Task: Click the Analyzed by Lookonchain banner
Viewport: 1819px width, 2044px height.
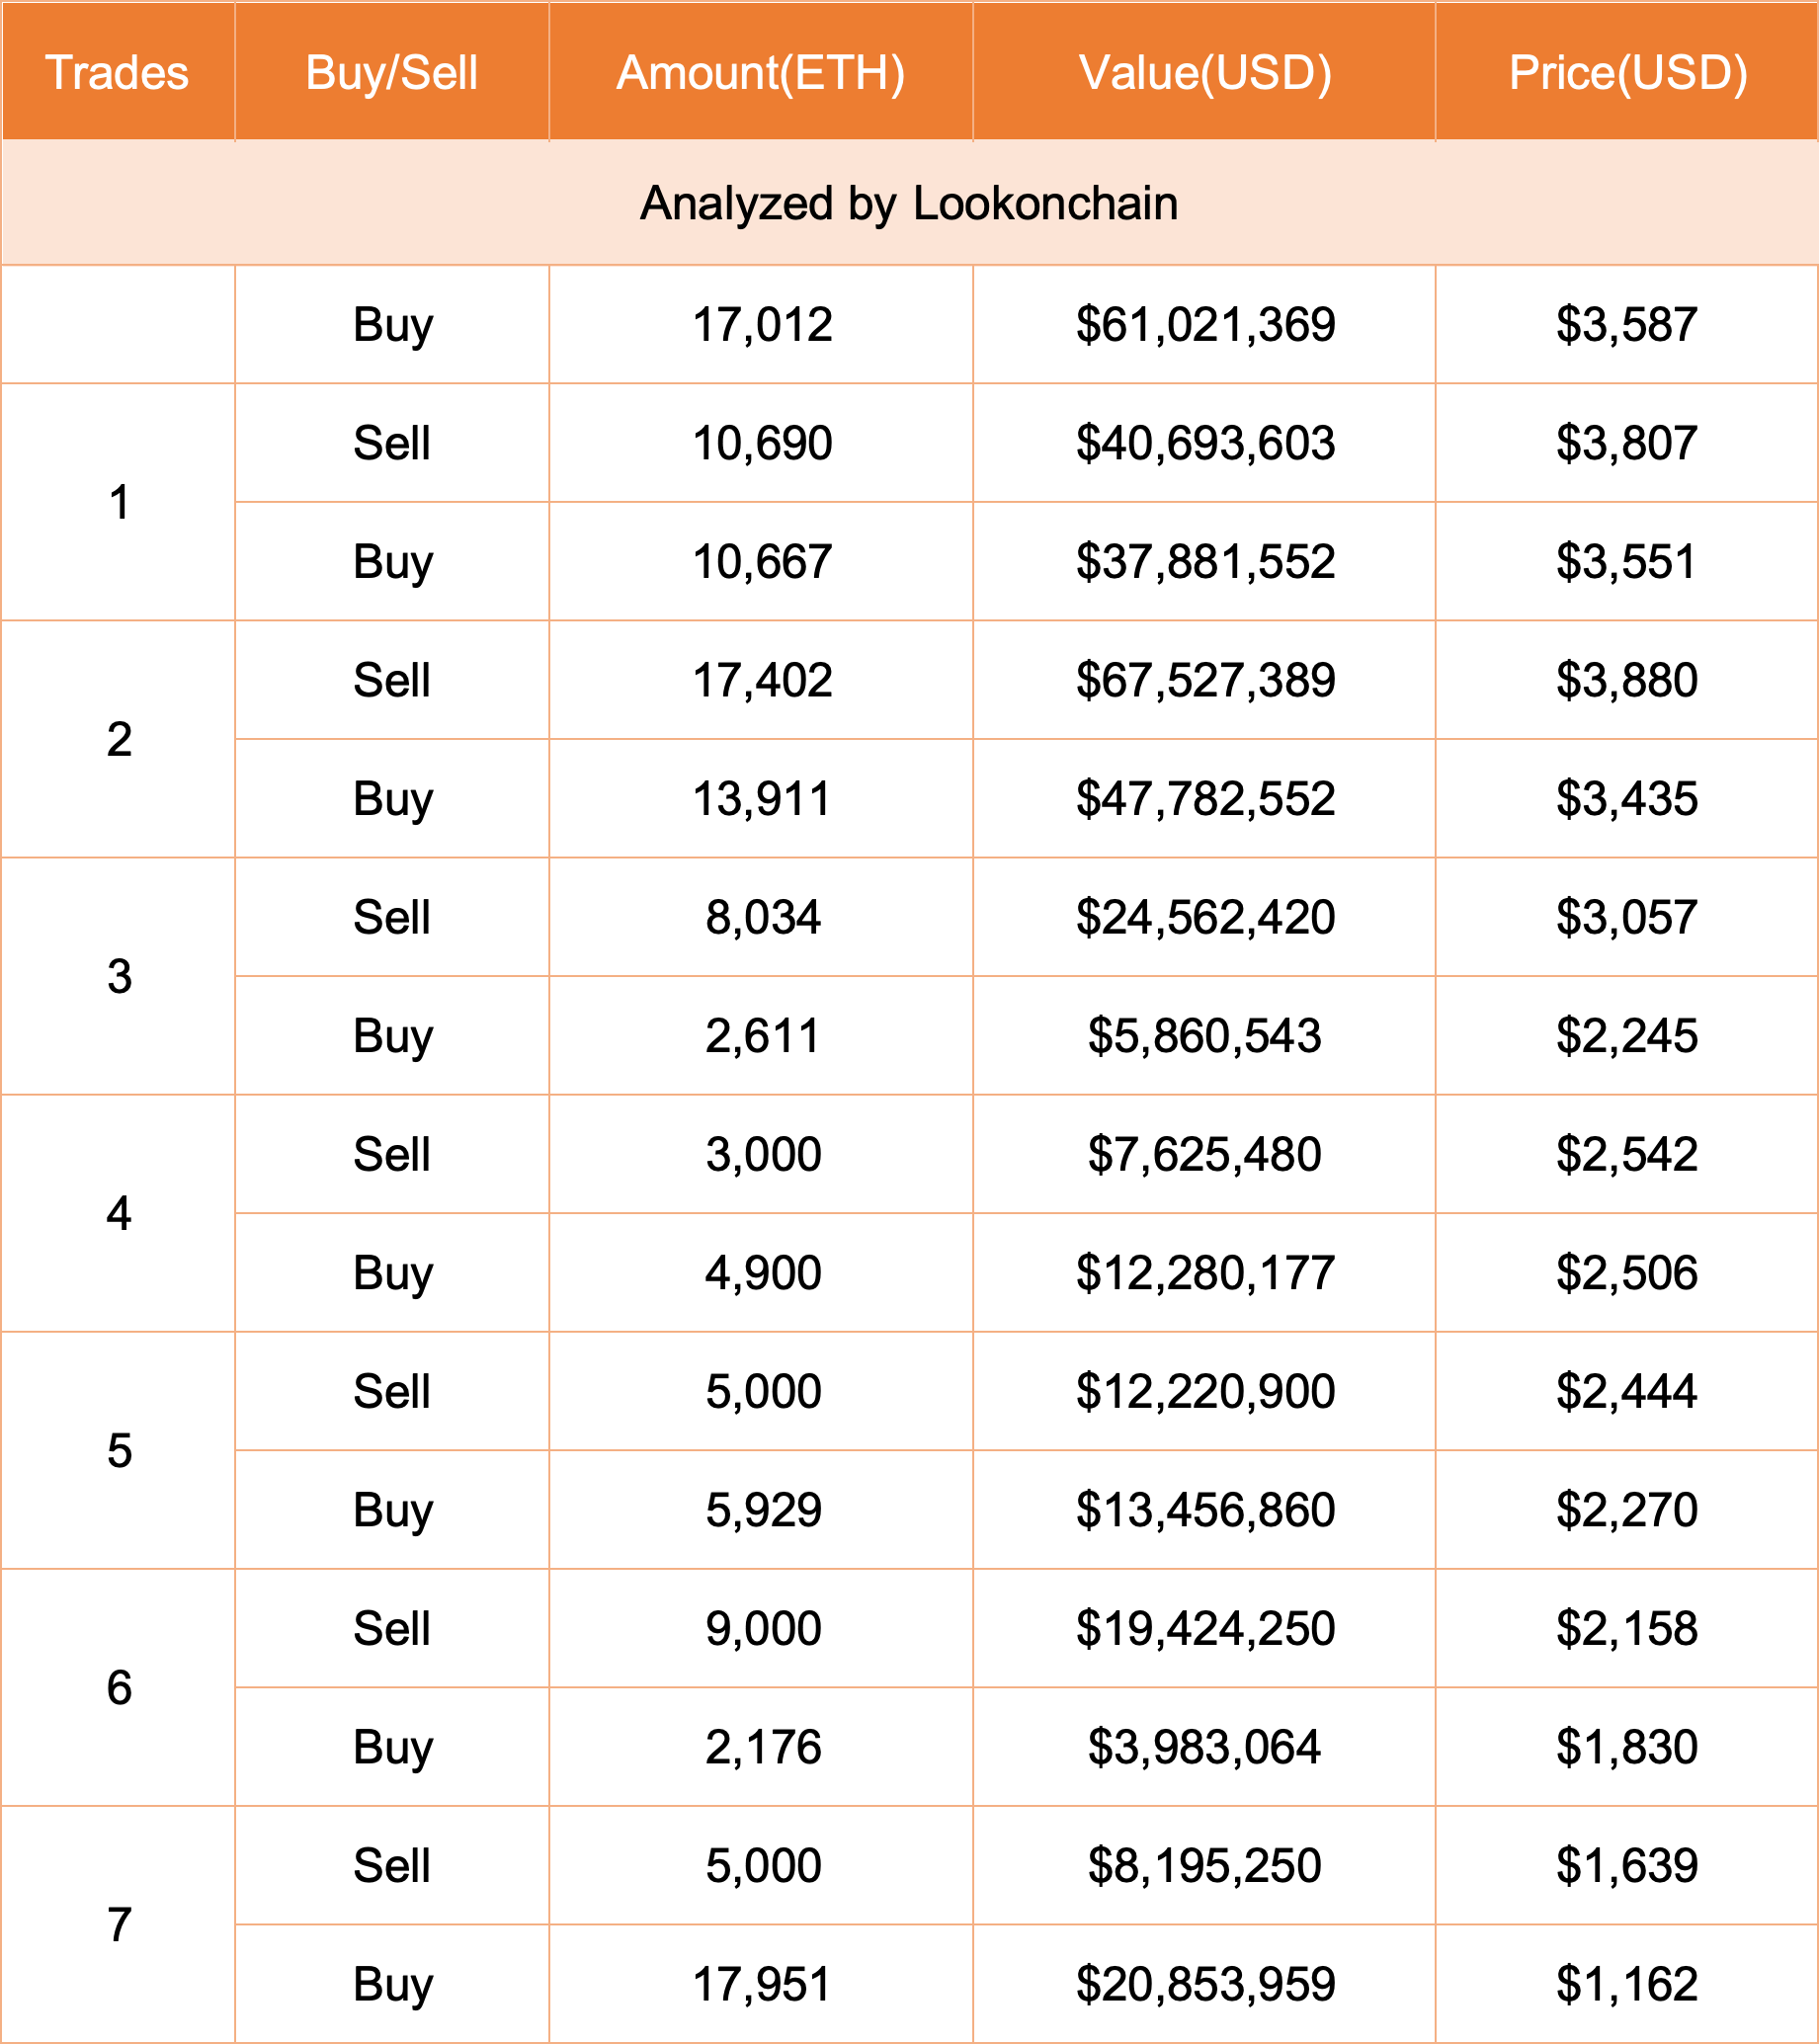Action: pos(909,203)
